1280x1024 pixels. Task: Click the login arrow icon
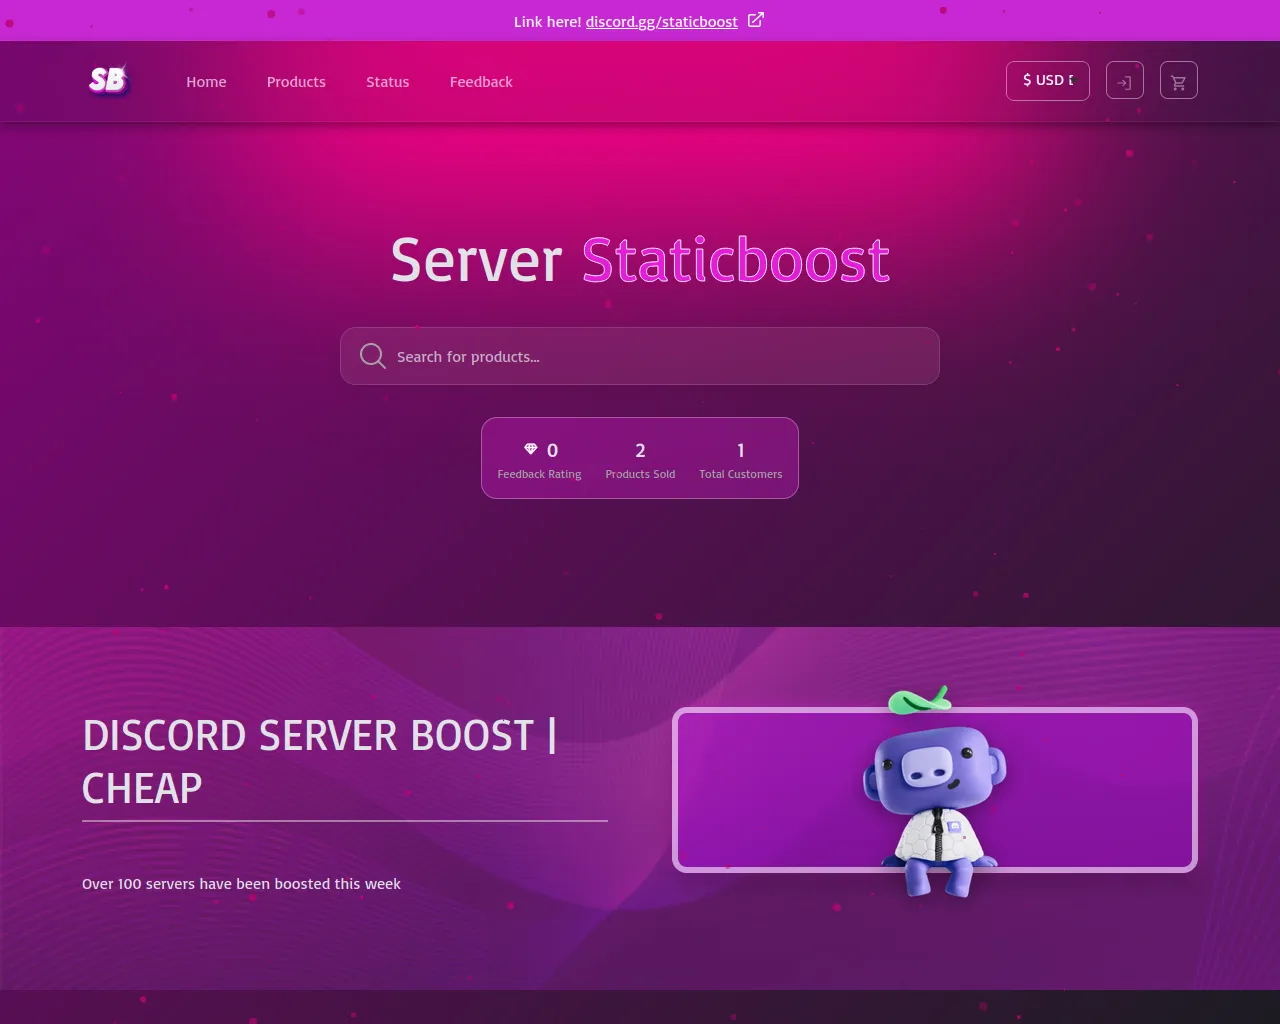tap(1124, 82)
